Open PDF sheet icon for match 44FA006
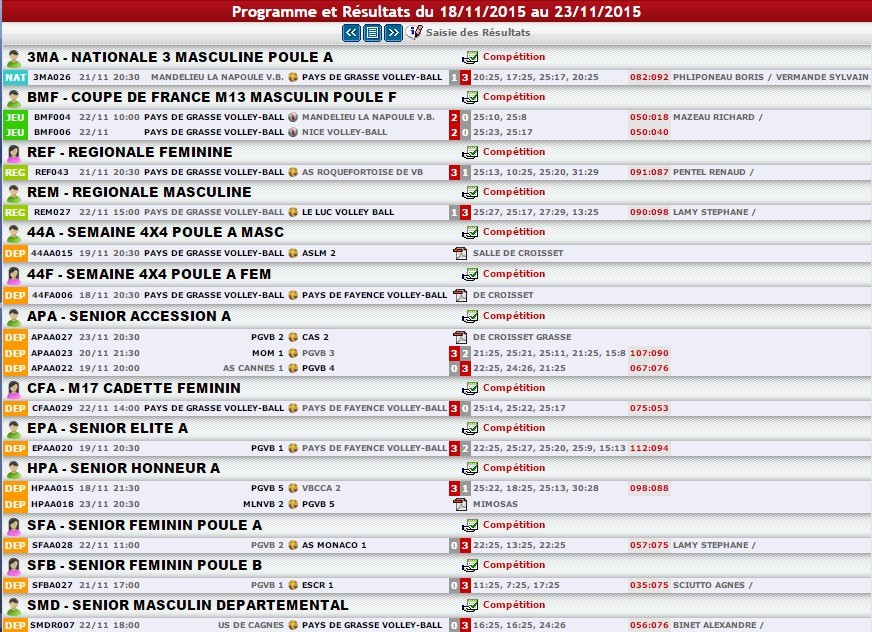 tap(460, 295)
